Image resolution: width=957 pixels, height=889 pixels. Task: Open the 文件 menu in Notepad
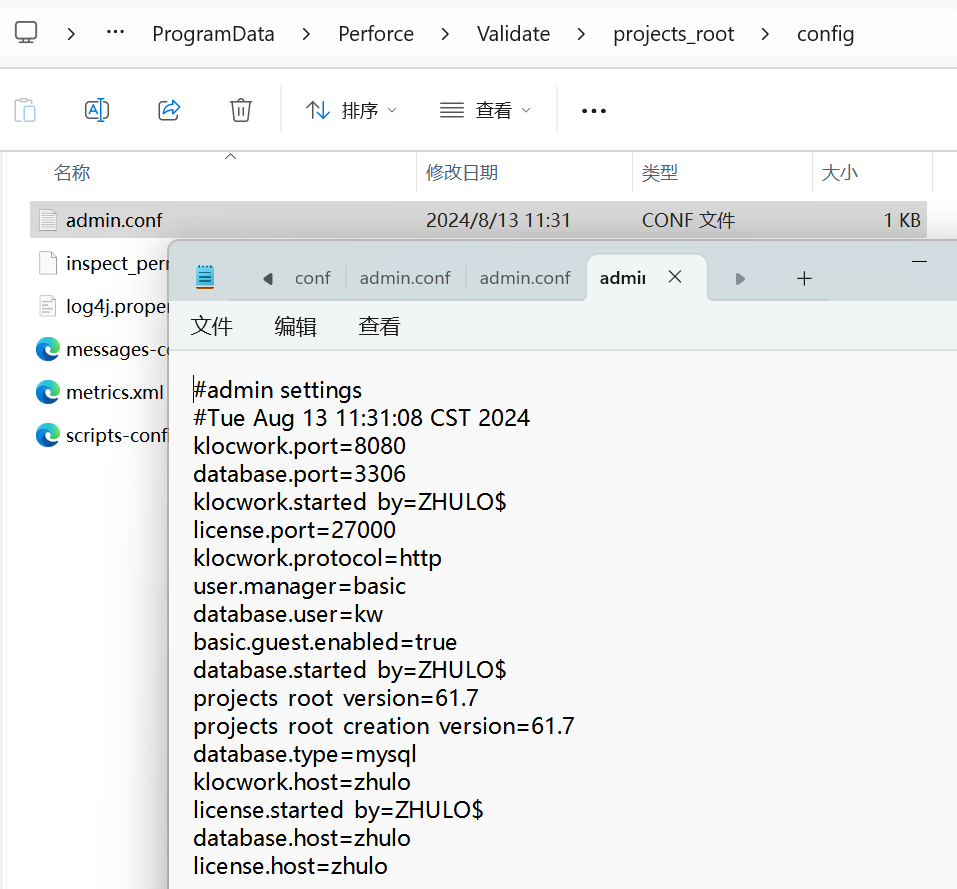[212, 326]
